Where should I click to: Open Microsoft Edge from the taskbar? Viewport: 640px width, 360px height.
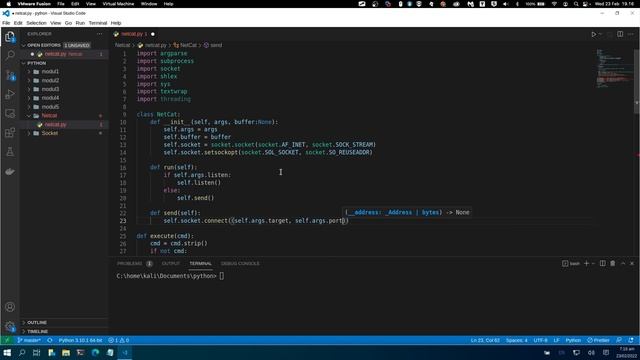click(95, 353)
